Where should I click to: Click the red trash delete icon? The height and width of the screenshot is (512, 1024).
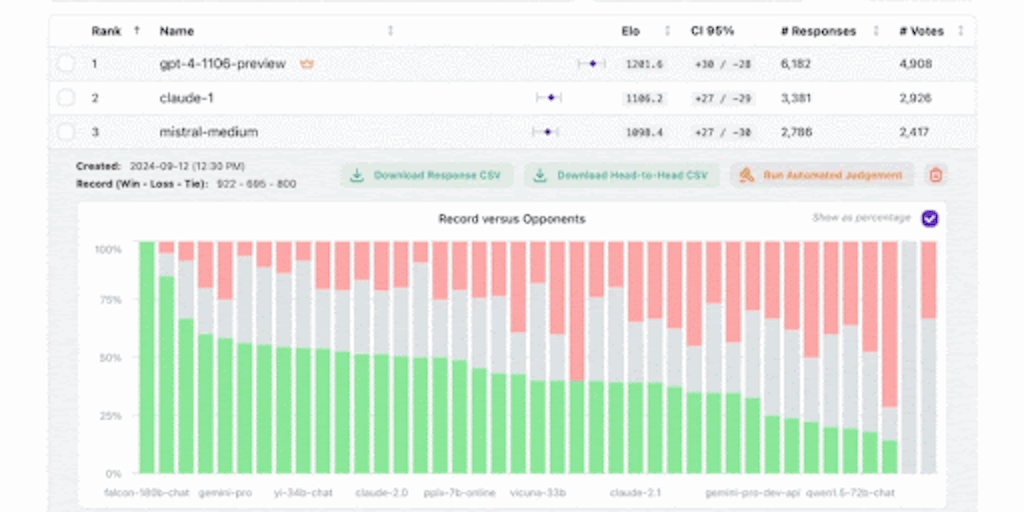935,175
